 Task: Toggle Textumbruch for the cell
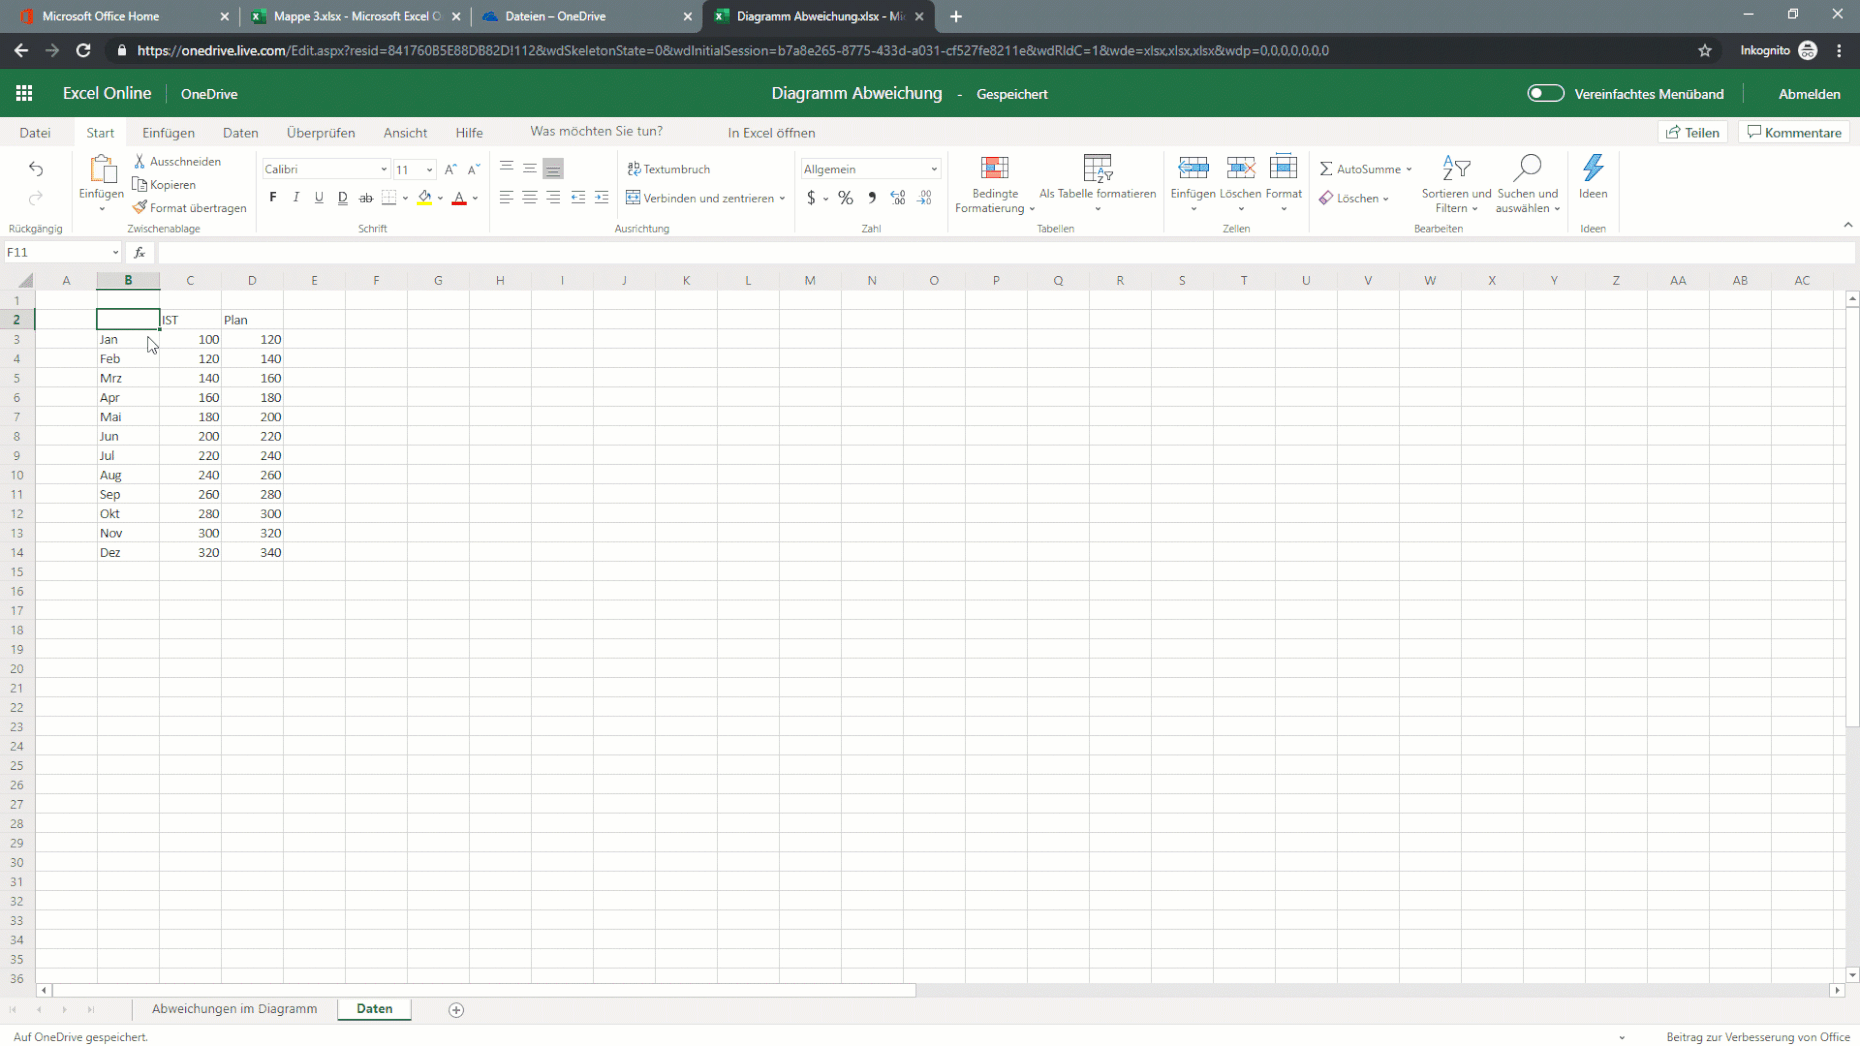point(668,169)
